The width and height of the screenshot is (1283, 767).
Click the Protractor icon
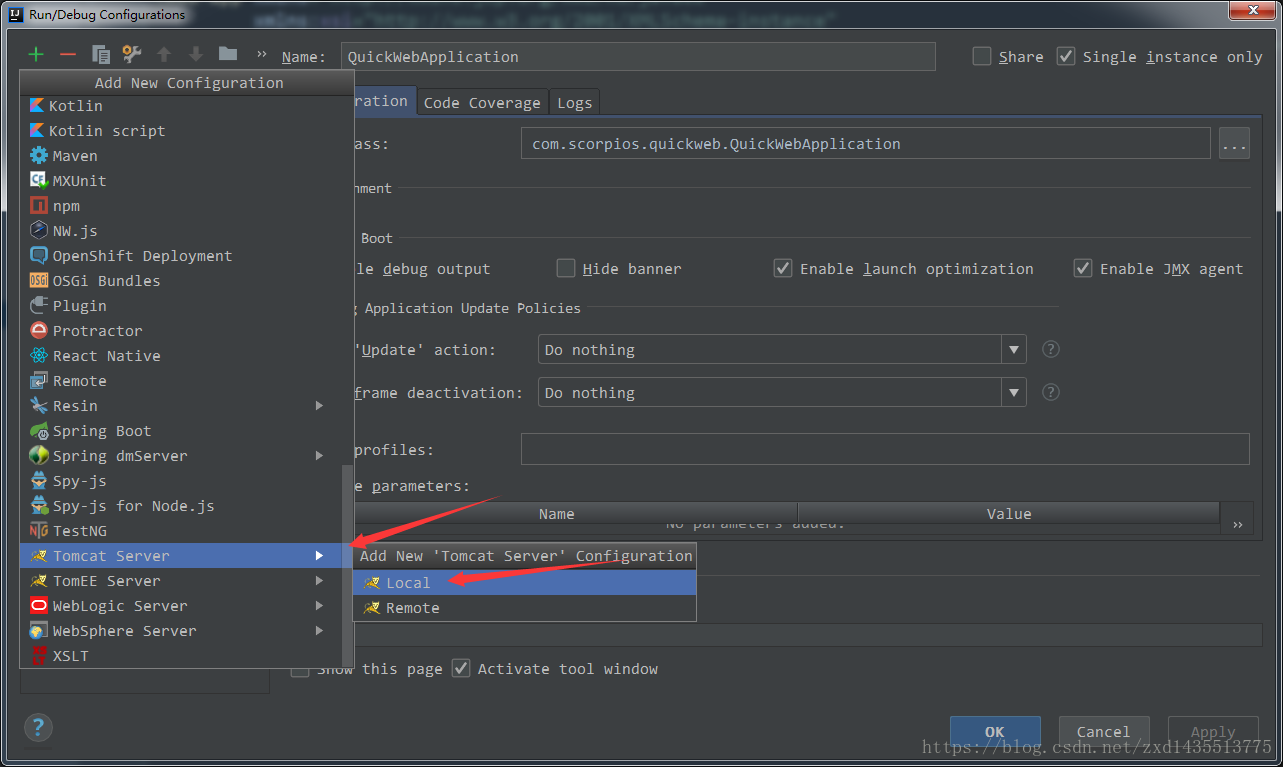pyautogui.click(x=39, y=330)
